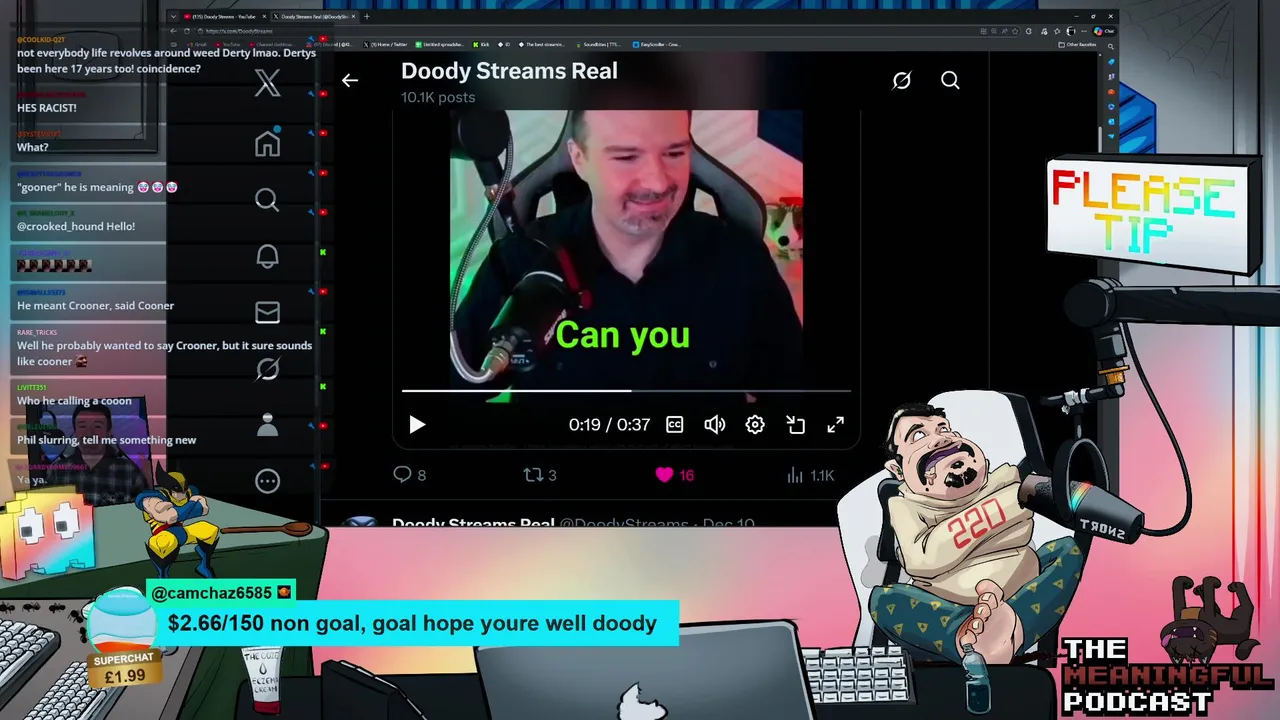The width and height of the screenshot is (1280, 720).
Task: Click '10.1K posts' under the profile name
Action: tap(438, 97)
